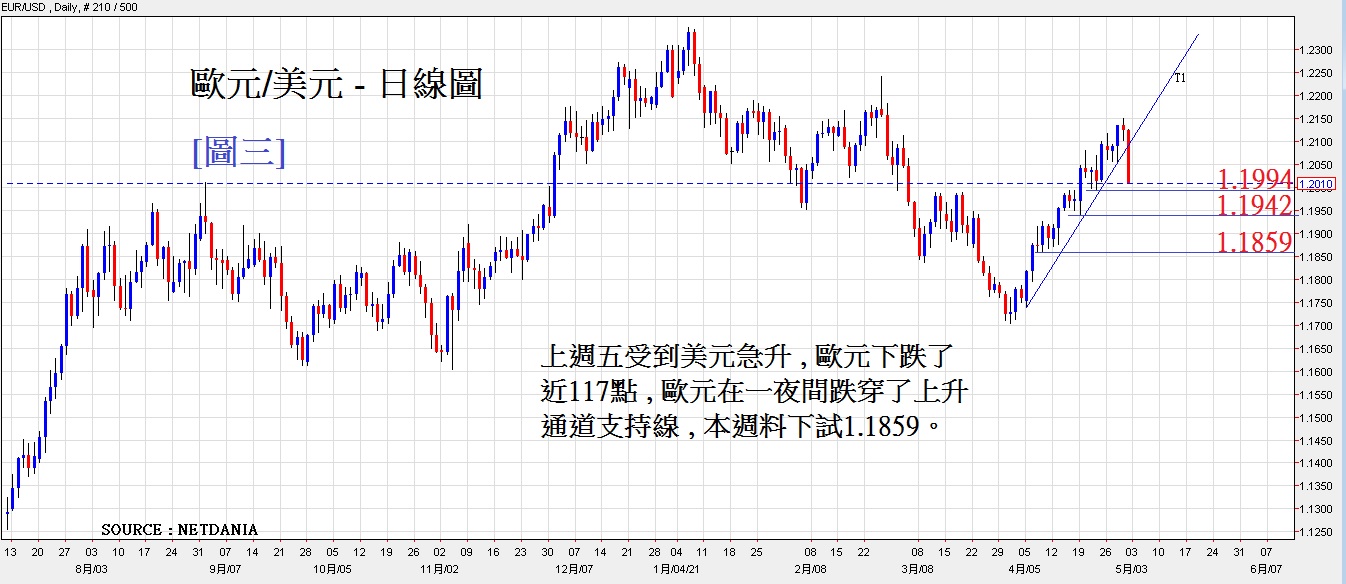This screenshot has width=1346, height=584.
Task: Select the Chinese commentary text block
Action: coord(752,392)
